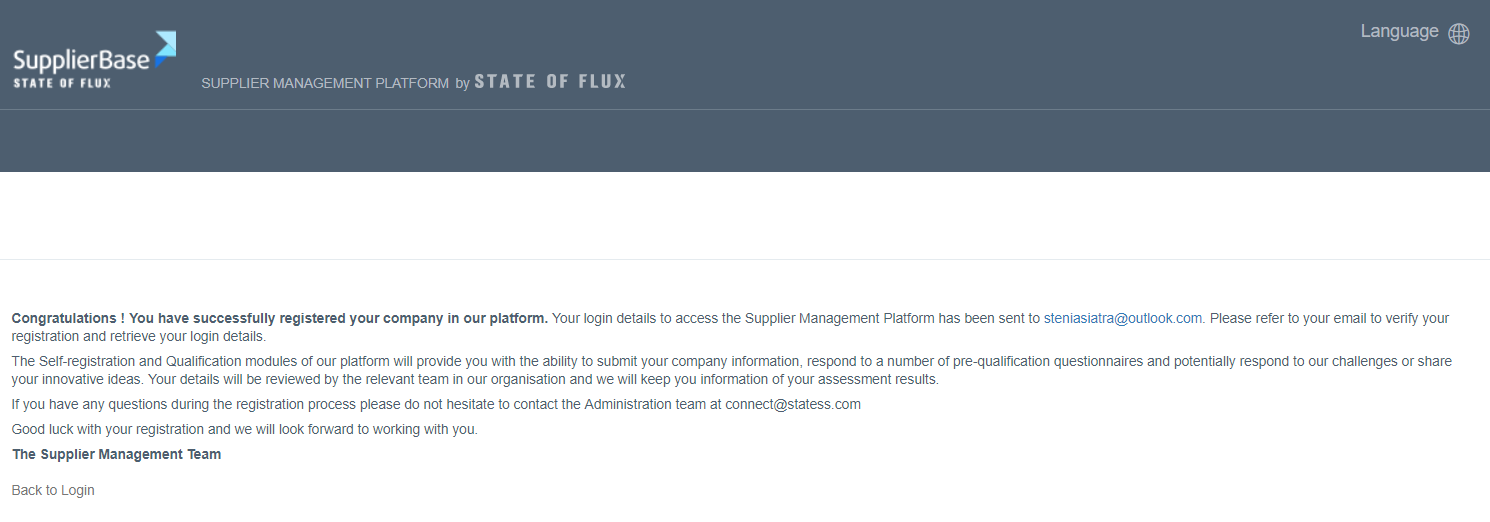Click The Supplier Management Team signature

116,455
